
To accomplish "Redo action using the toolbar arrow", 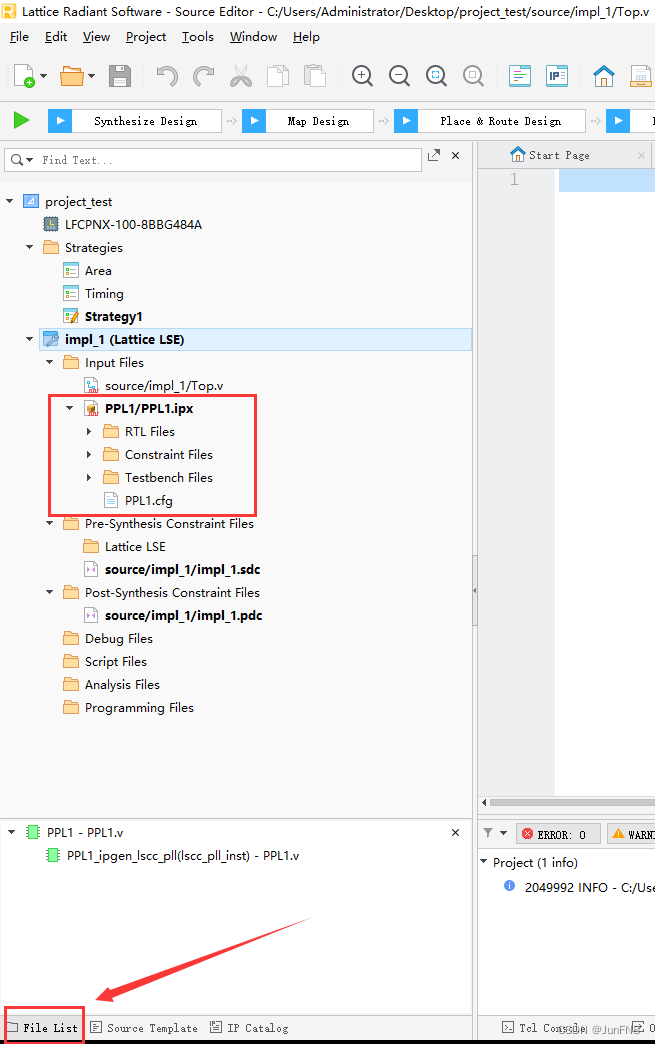I will (x=204, y=76).
